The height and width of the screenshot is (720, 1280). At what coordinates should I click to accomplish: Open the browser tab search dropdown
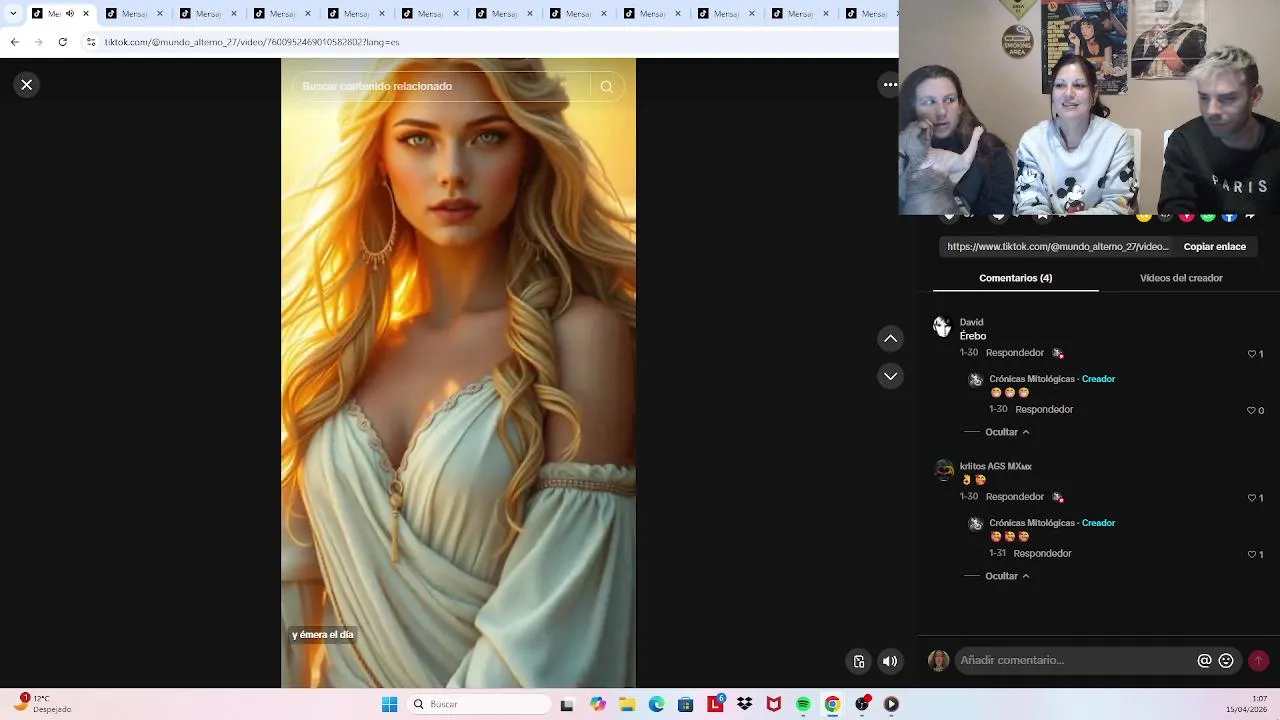(13, 13)
